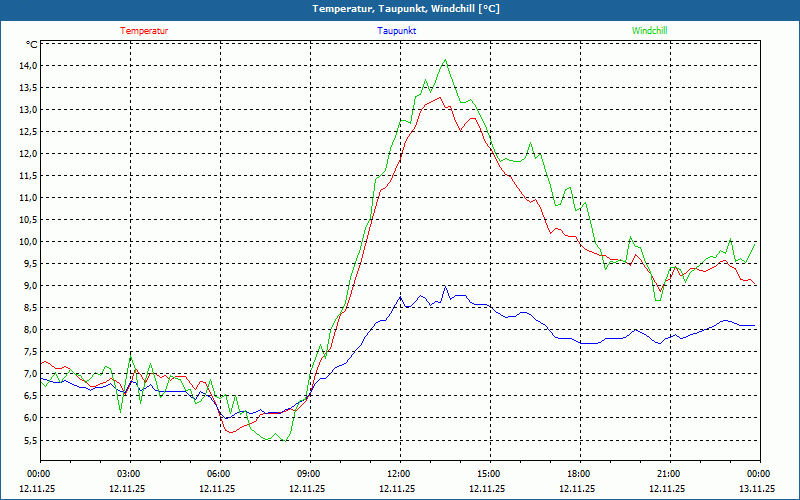The height and width of the screenshot is (500, 800).
Task: Click the 15:00 time axis label
Action: point(489,474)
